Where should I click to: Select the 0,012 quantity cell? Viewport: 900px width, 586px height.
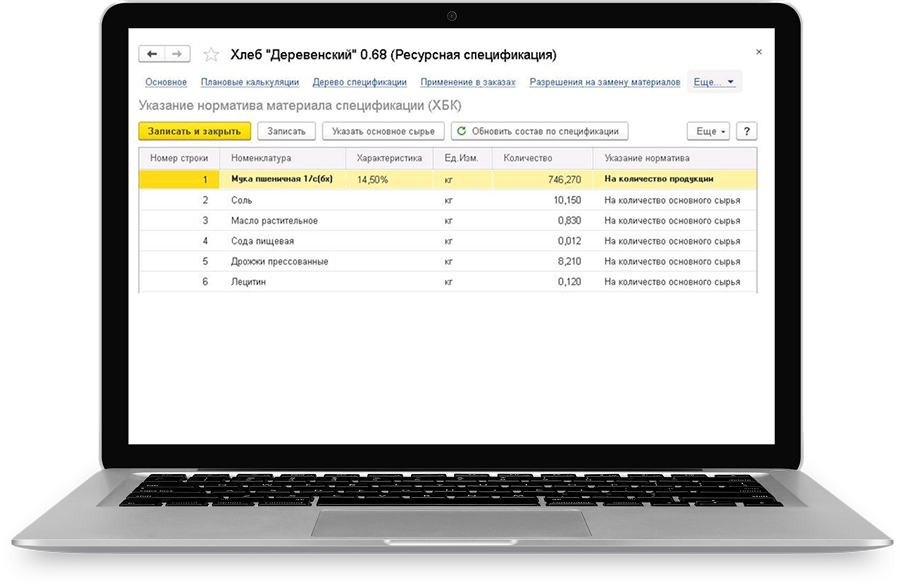[542, 241]
